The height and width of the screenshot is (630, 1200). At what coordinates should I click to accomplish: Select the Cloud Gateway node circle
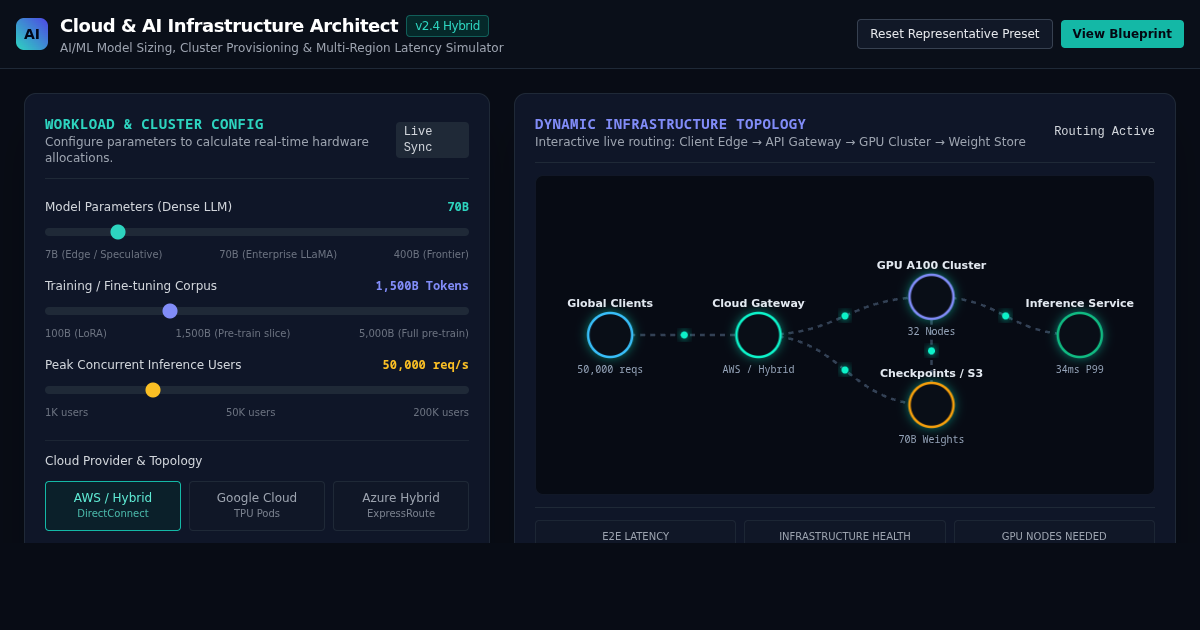click(x=758, y=335)
